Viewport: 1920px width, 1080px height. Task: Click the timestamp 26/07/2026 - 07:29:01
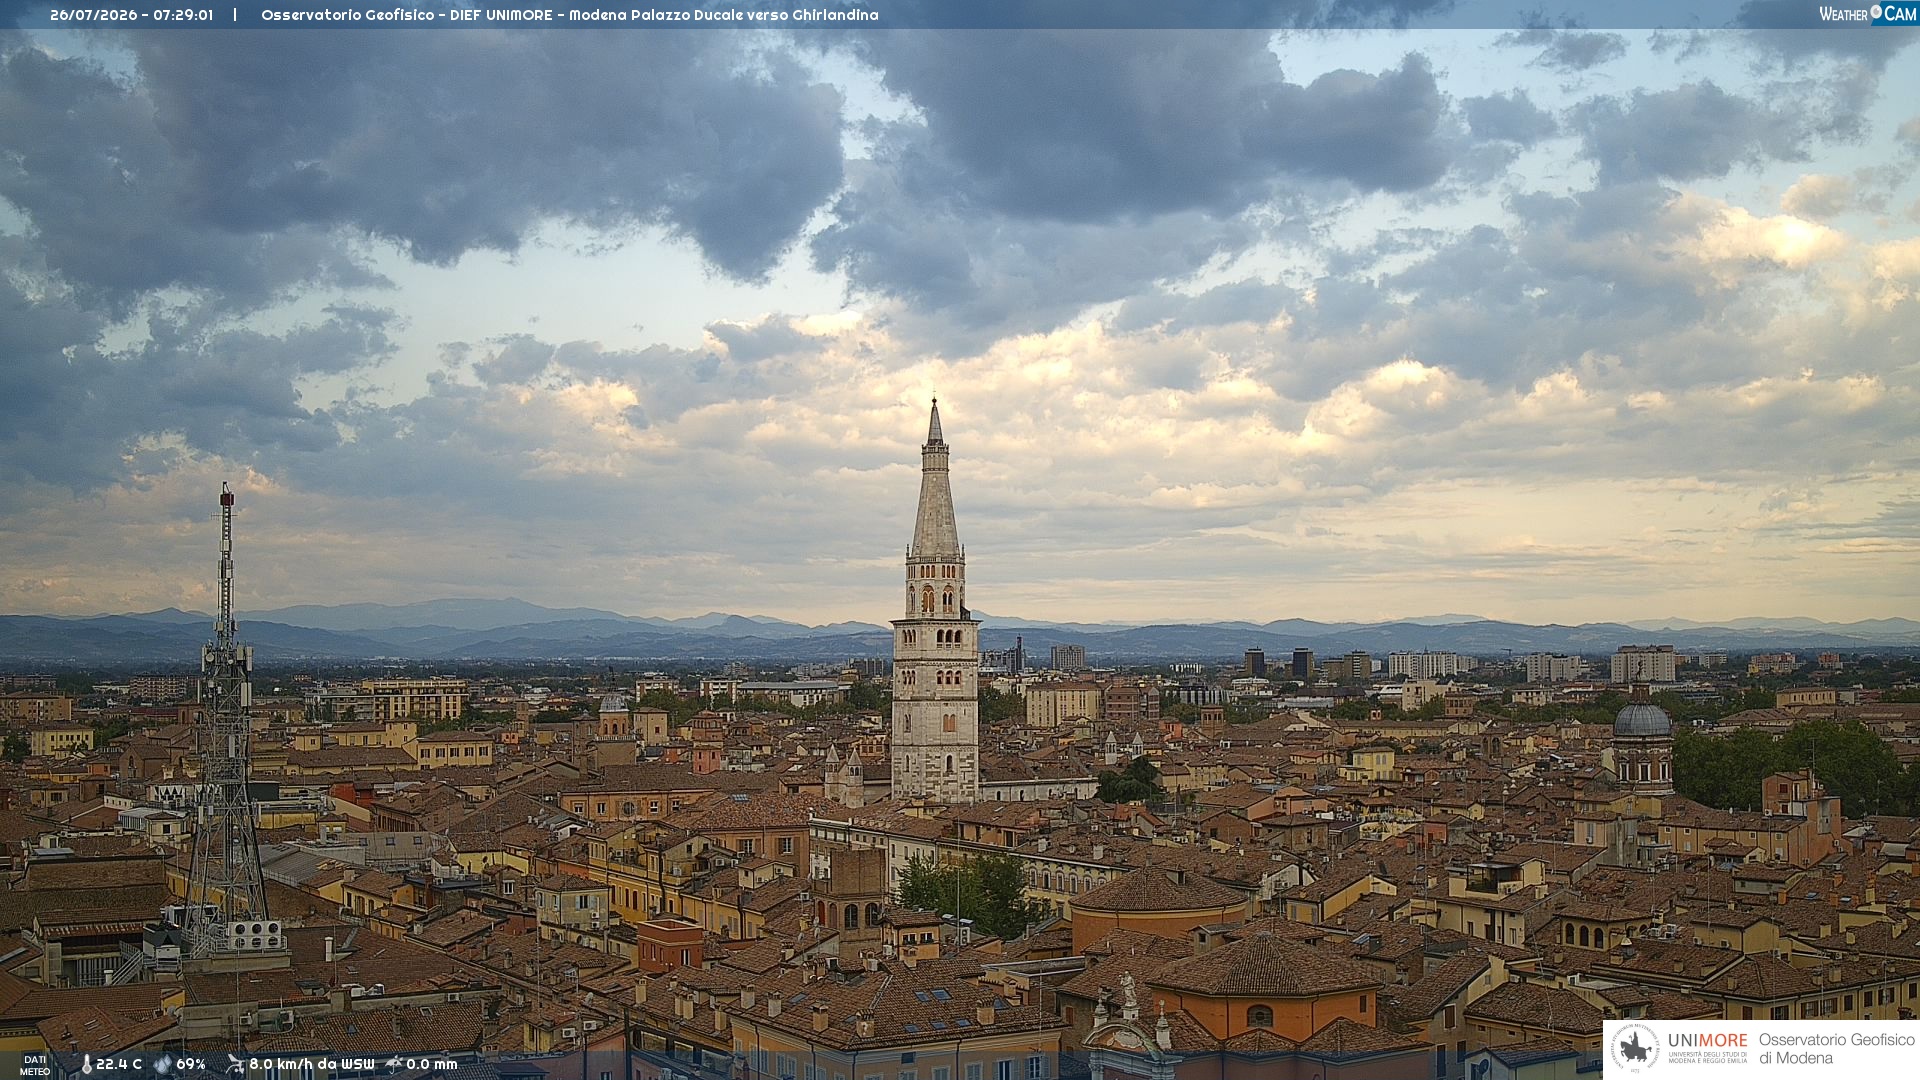point(132,15)
